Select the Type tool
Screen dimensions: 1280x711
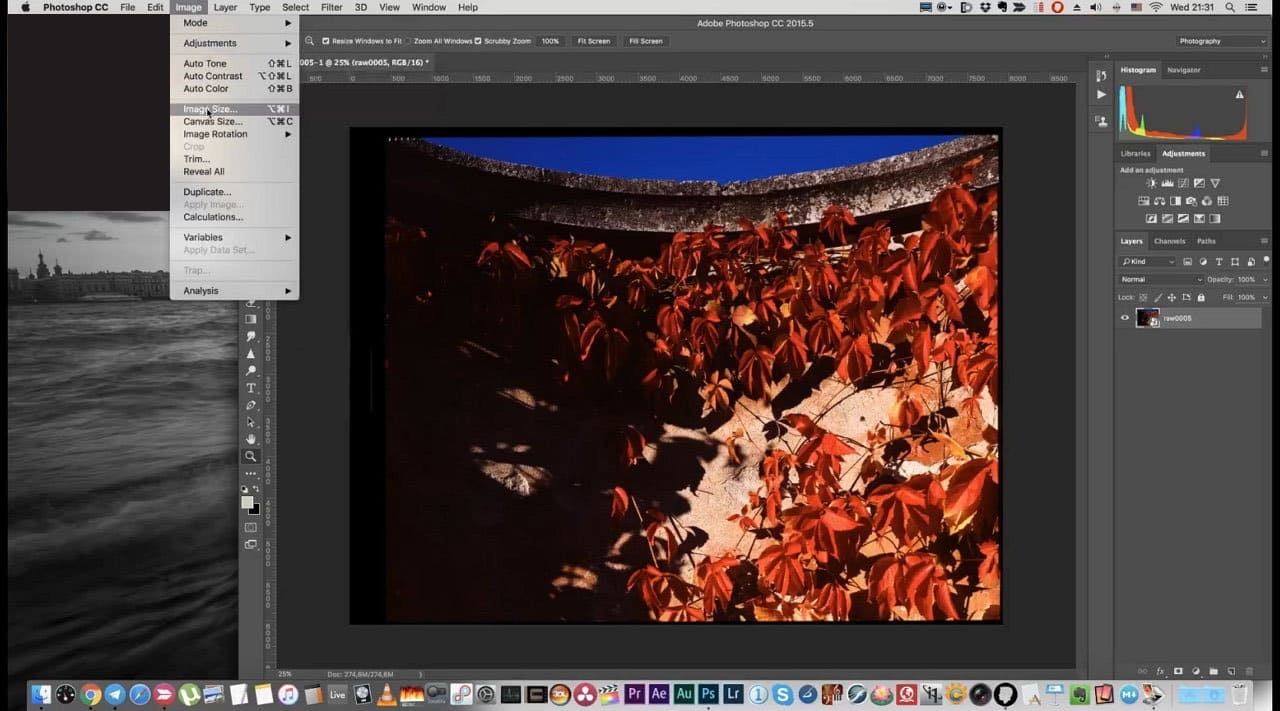tap(250, 387)
